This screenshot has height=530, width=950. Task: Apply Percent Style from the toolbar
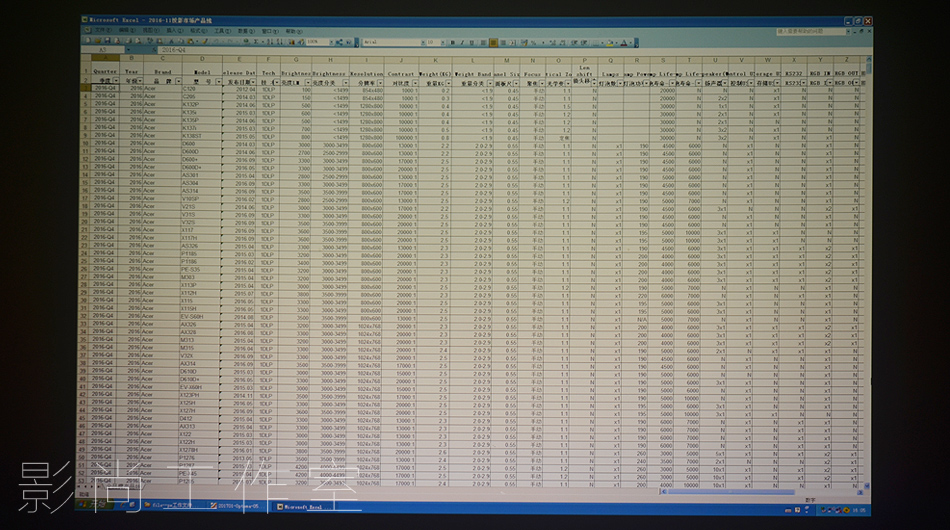(x=534, y=42)
